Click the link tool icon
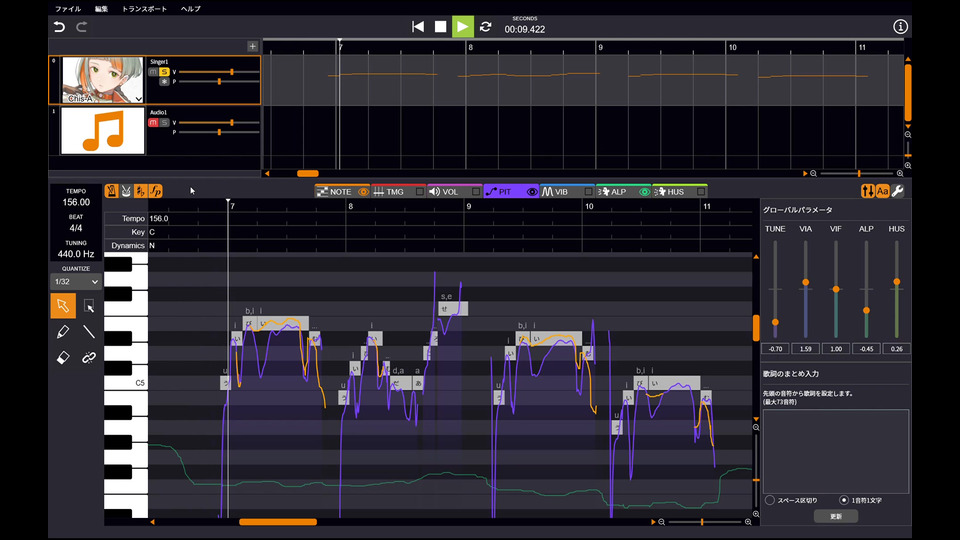This screenshot has width=960, height=540. tap(89, 357)
